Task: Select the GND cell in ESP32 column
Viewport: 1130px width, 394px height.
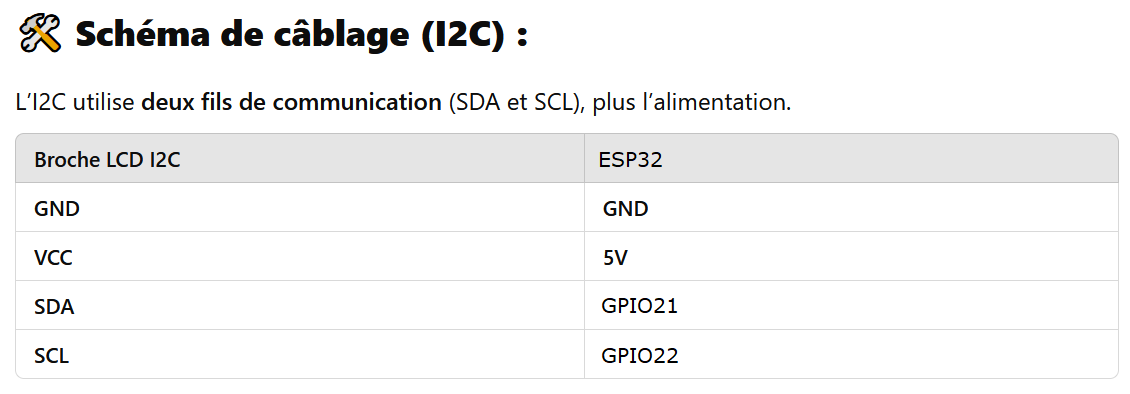Action: click(851, 208)
